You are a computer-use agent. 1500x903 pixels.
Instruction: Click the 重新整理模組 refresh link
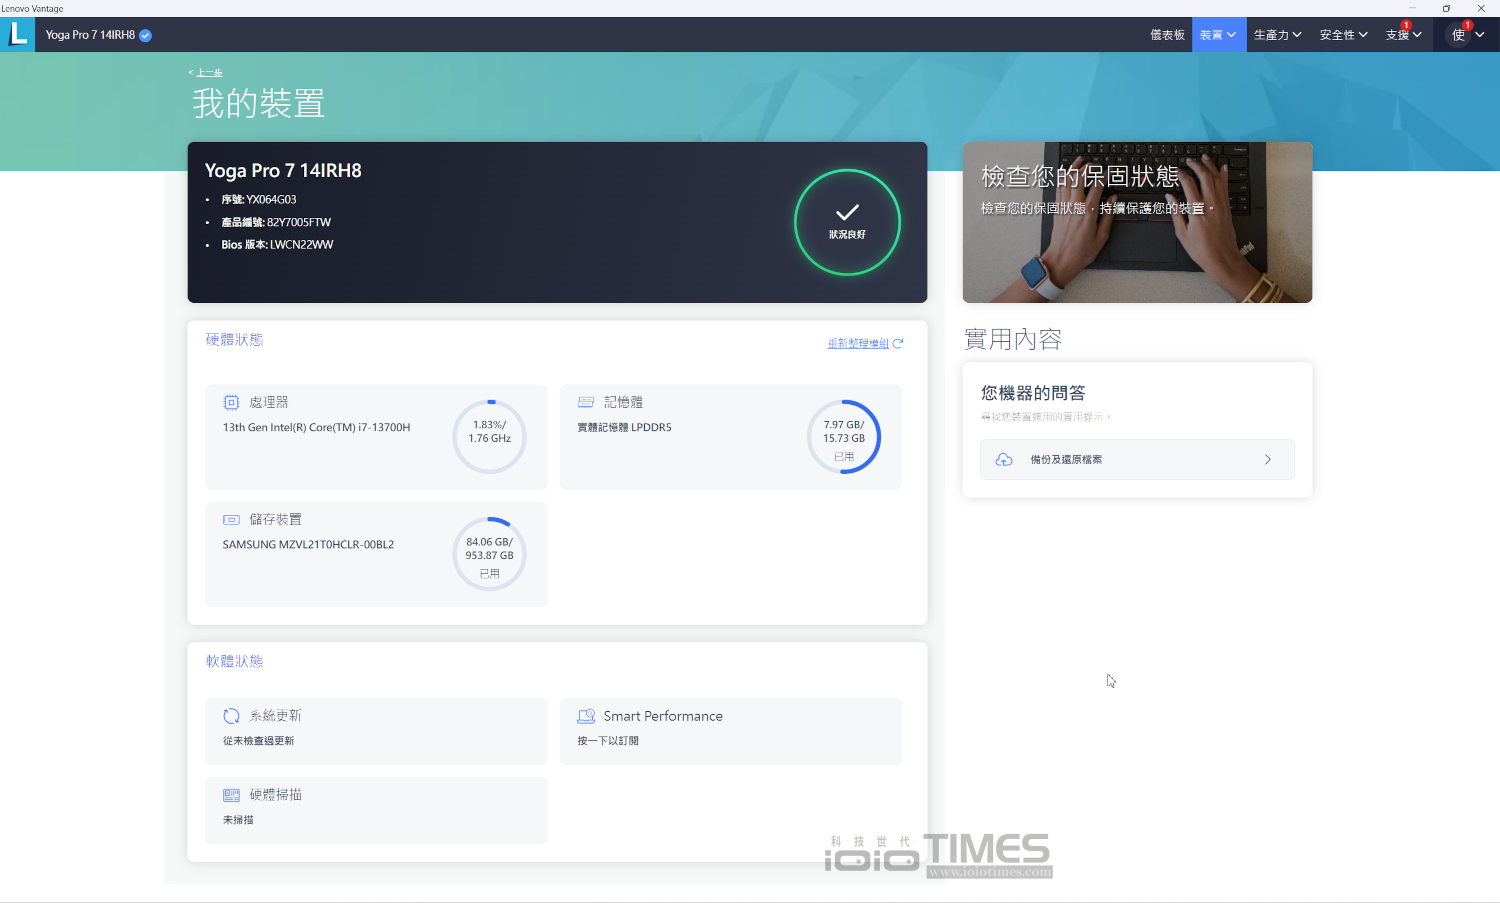(858, 343)
